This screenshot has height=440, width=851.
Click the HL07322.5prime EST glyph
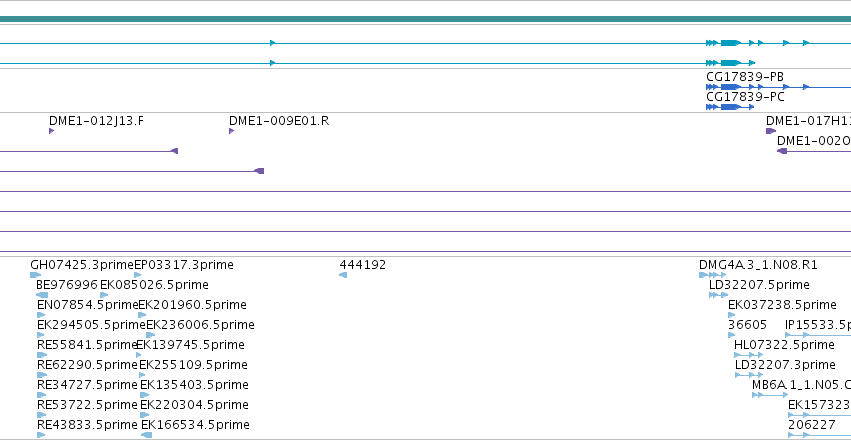coord(748,355)
